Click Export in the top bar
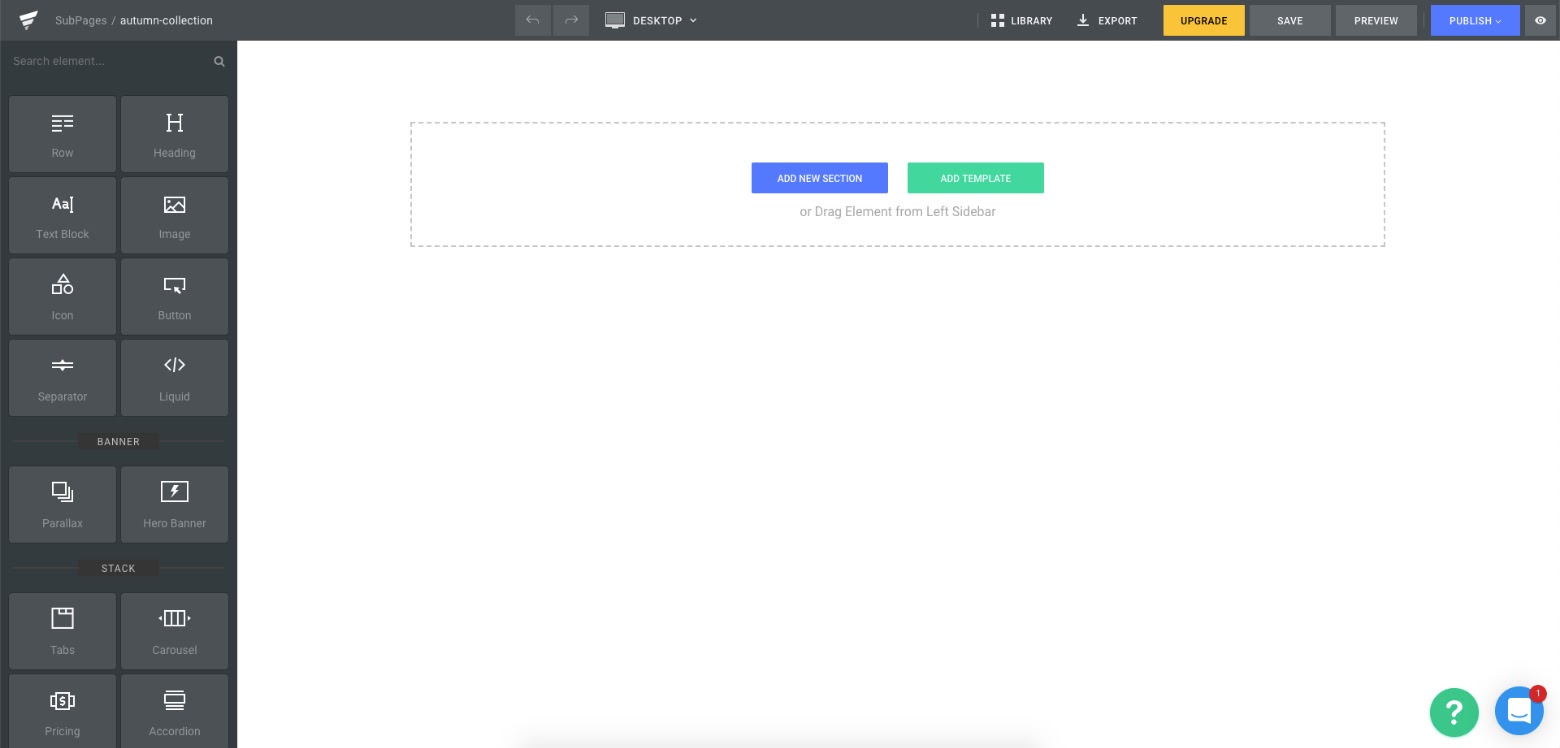Image resolution: width=1560 pixels, height=748 pixels. [1107, 20]
